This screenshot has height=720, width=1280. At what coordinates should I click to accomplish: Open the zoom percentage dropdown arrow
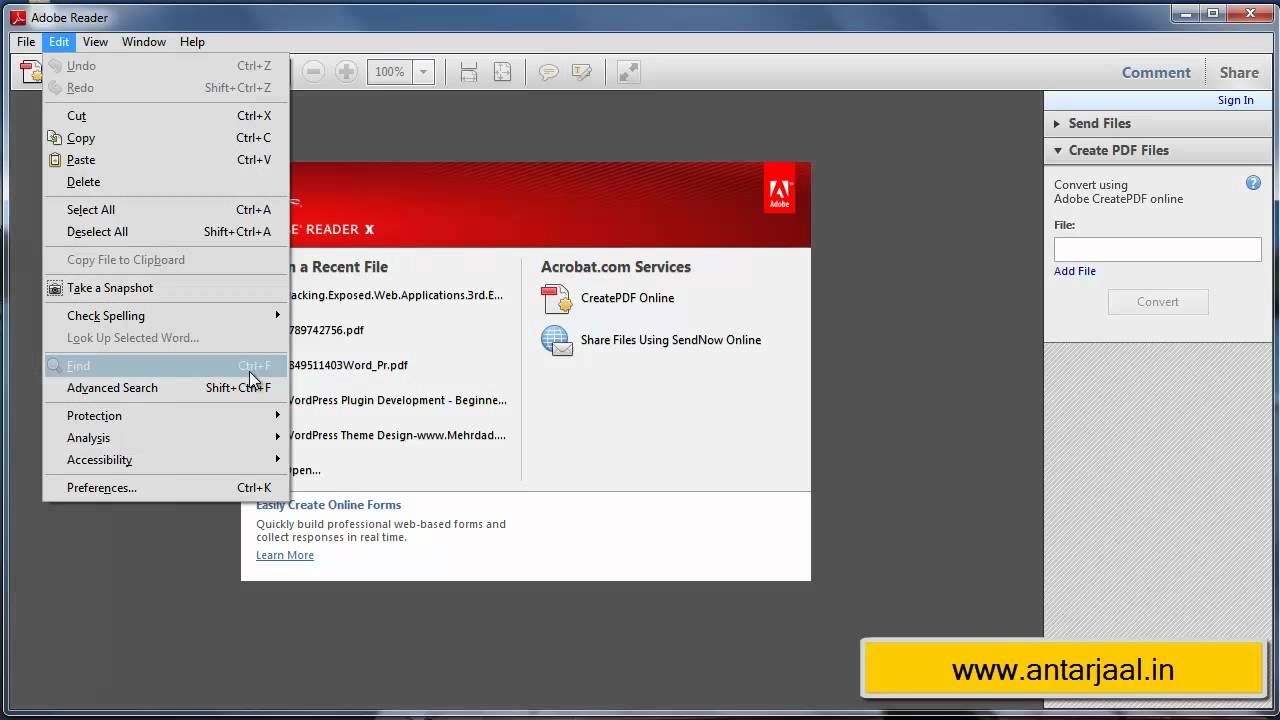(424, 72)
